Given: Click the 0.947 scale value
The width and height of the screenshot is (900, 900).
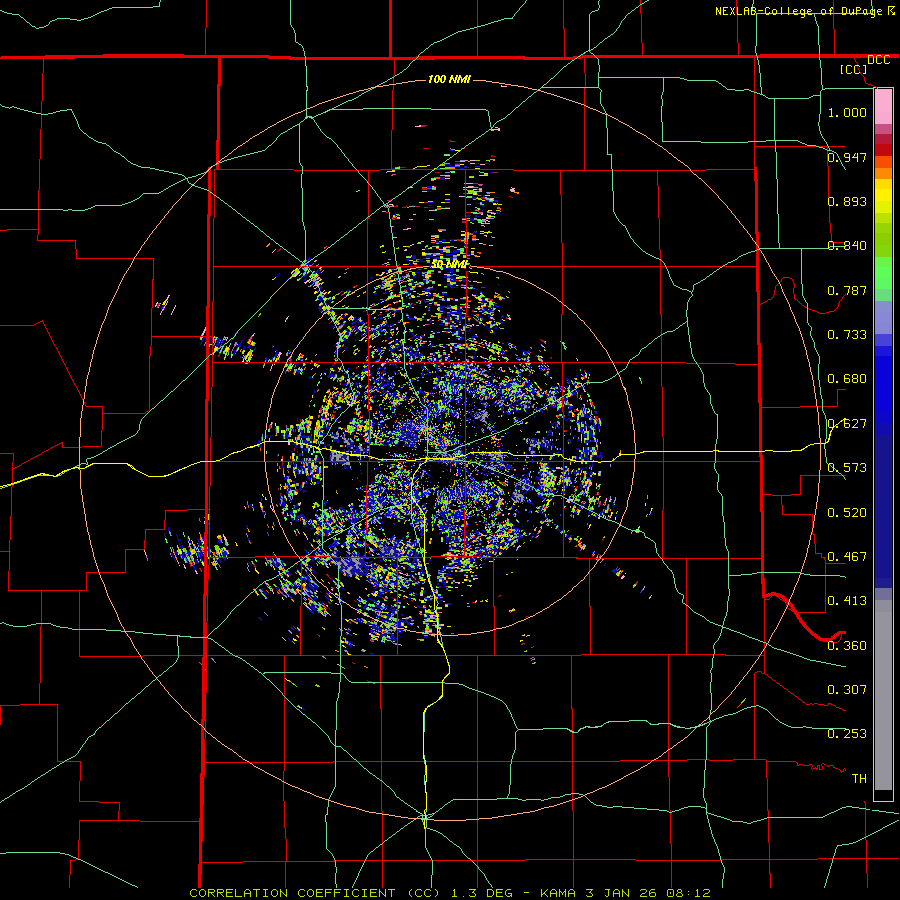Looking at the screenshot, I should [x=847, y=157].
